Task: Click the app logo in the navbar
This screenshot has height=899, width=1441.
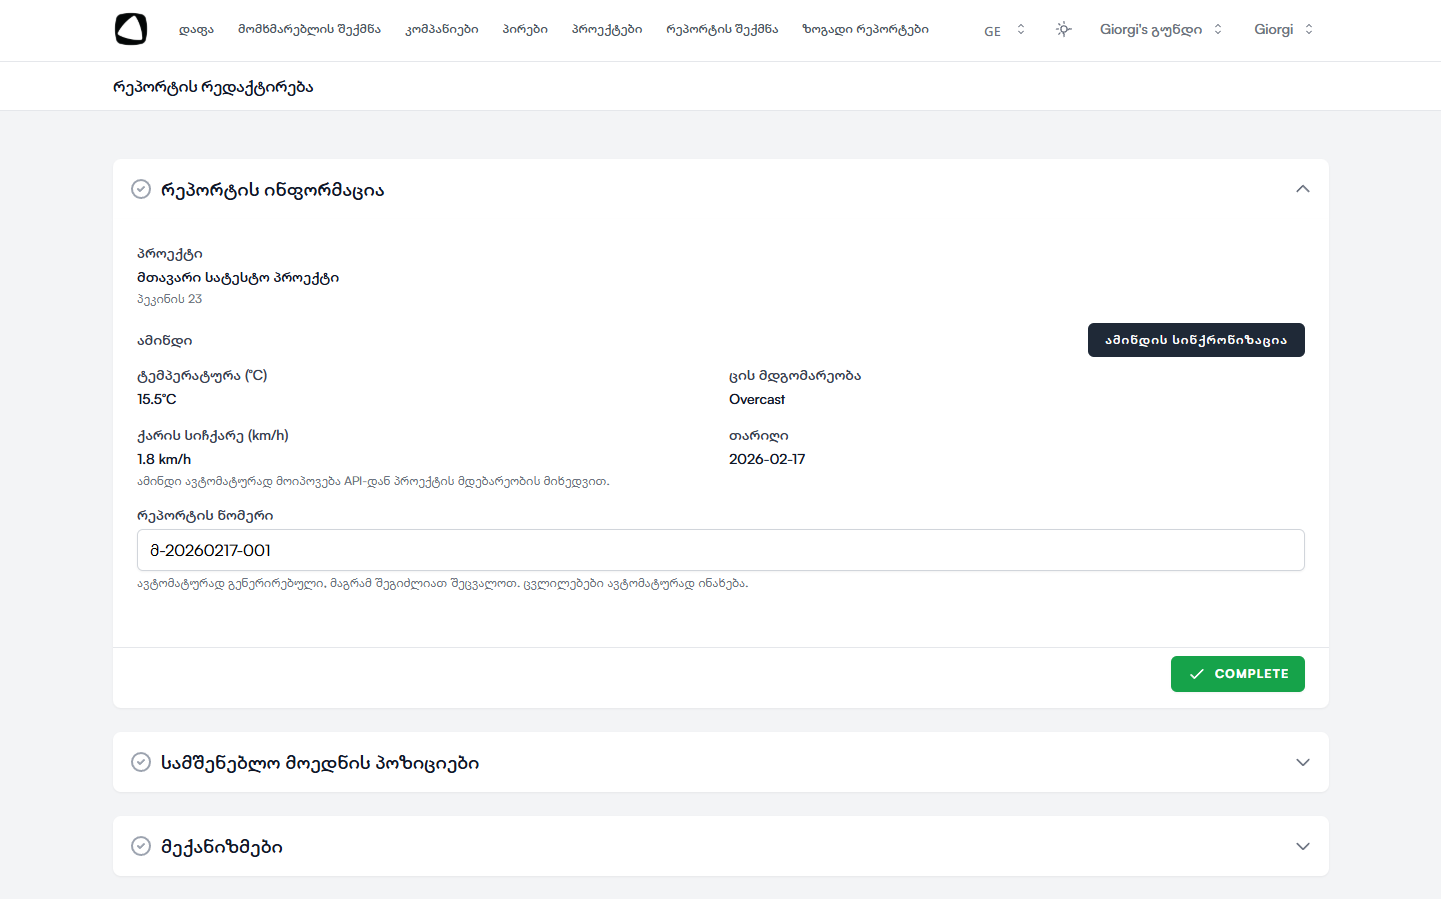Action: point(131,29)
